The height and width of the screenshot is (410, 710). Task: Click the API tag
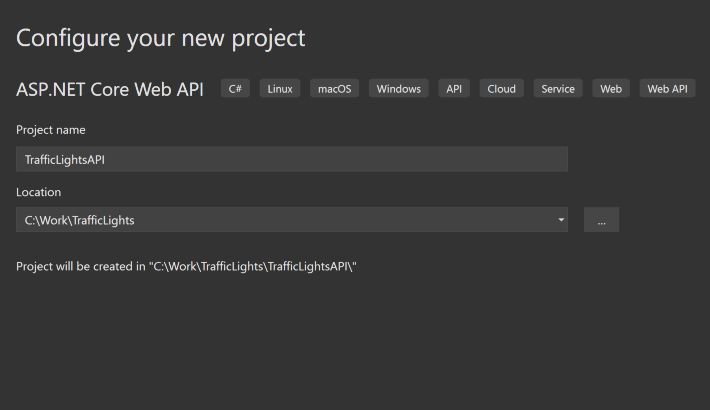point(454,89)
